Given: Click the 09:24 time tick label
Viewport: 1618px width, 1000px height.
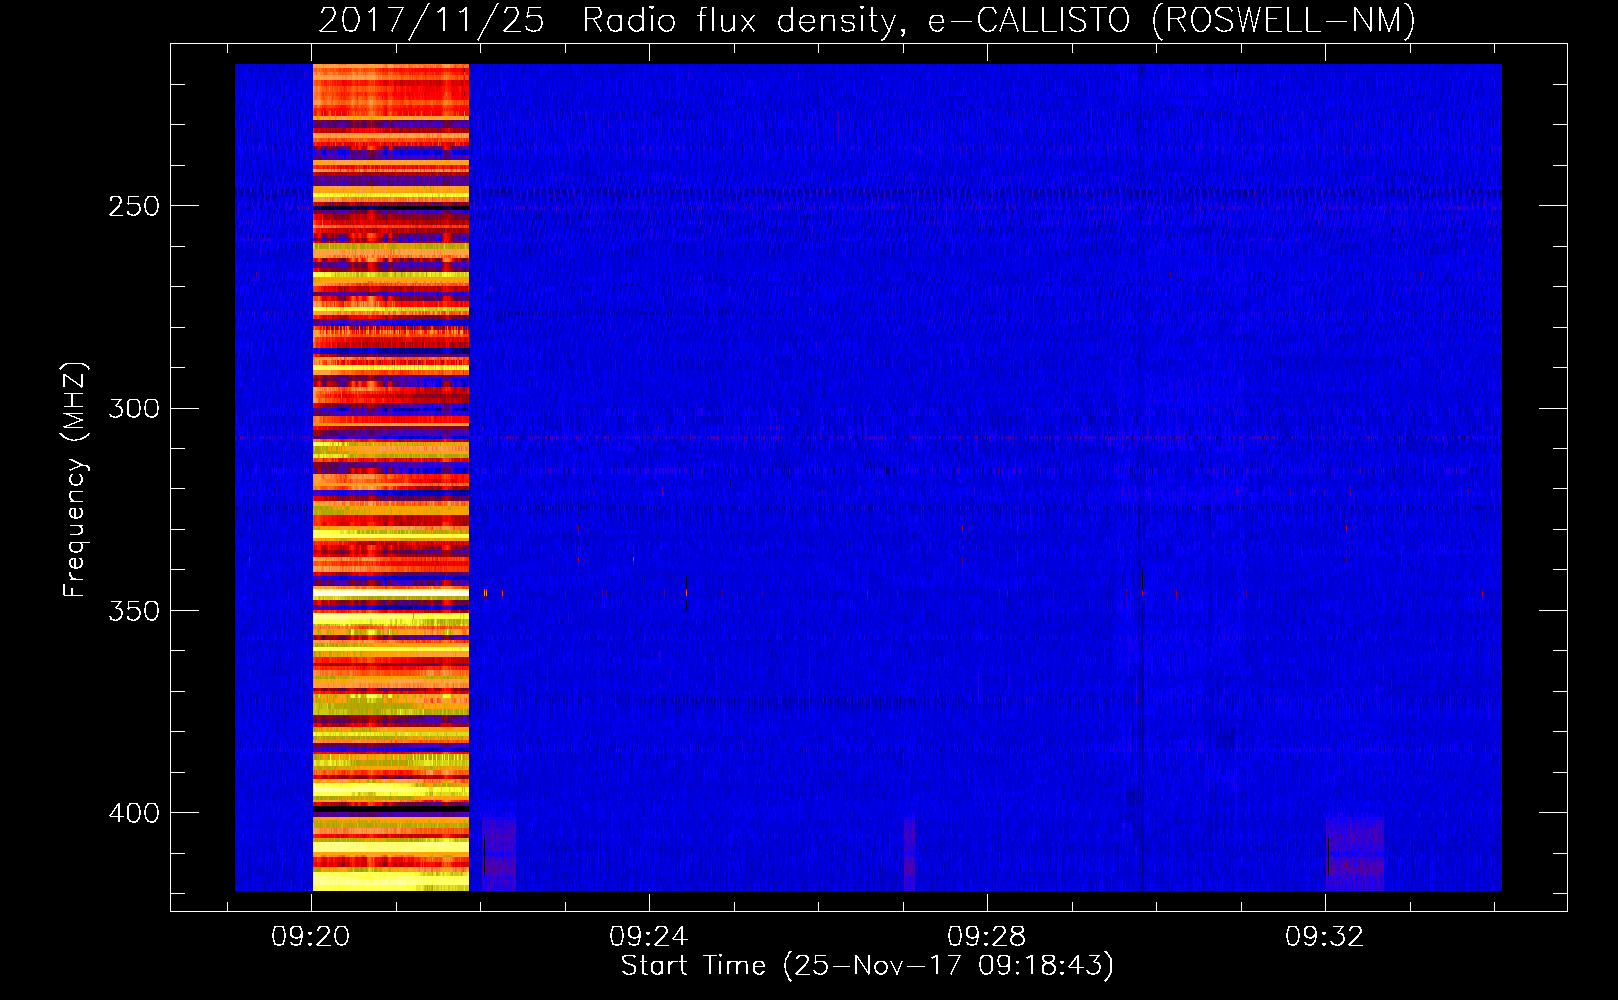Looking at the screenshot, I should click(649, 937).
